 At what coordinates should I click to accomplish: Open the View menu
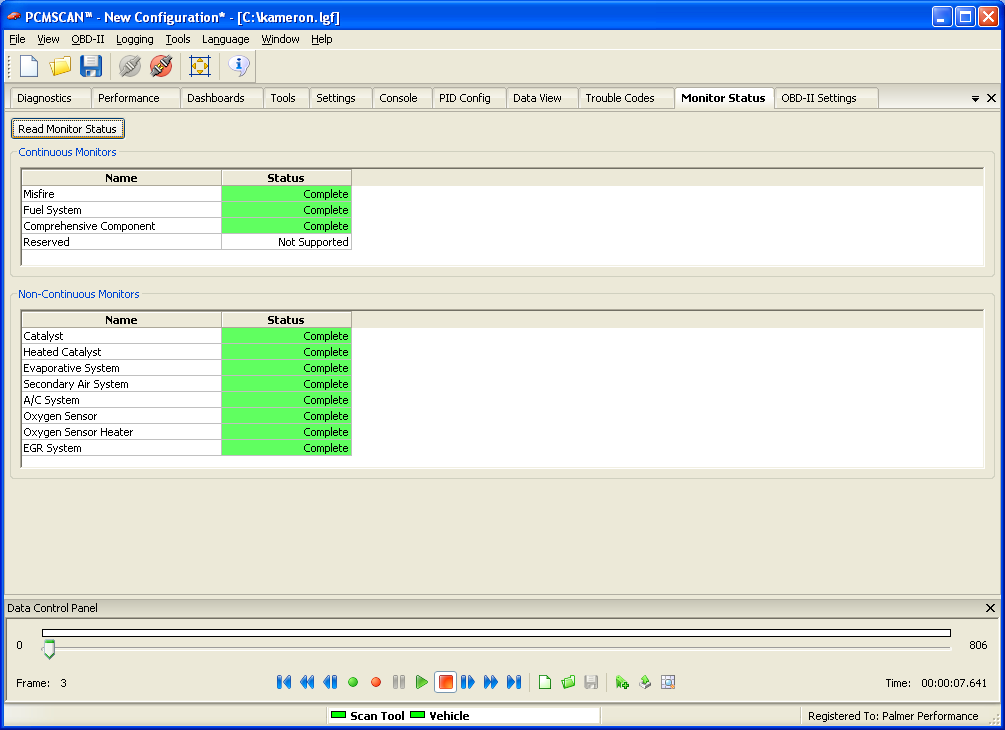[x=48, y=39]
